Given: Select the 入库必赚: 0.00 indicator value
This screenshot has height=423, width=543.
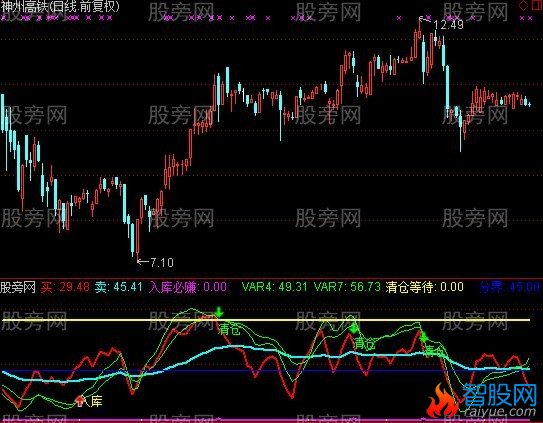Looking at the screenshot, I should tap(188, 287).
